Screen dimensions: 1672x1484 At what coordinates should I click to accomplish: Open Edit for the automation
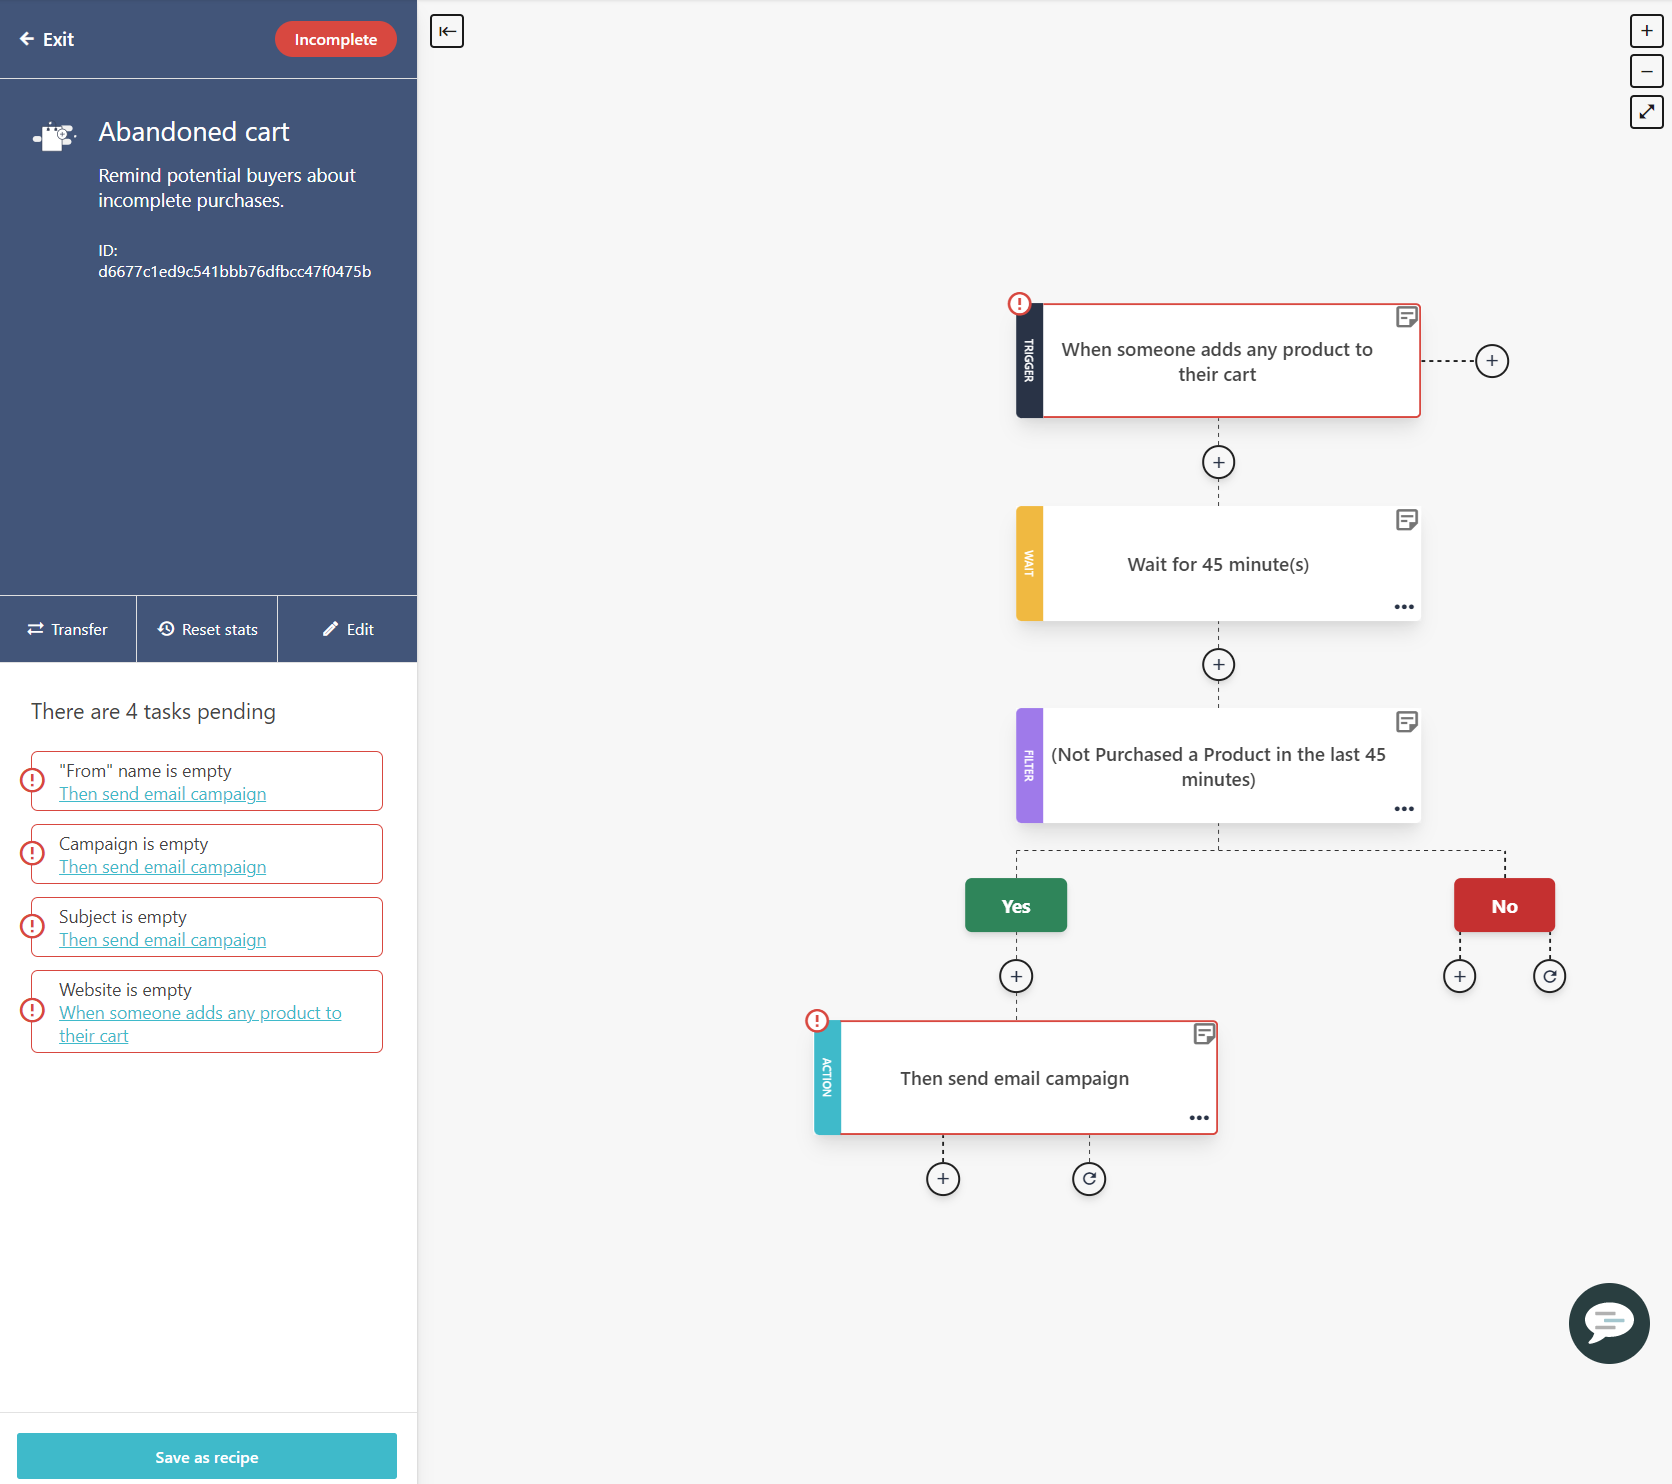(347, 629)
